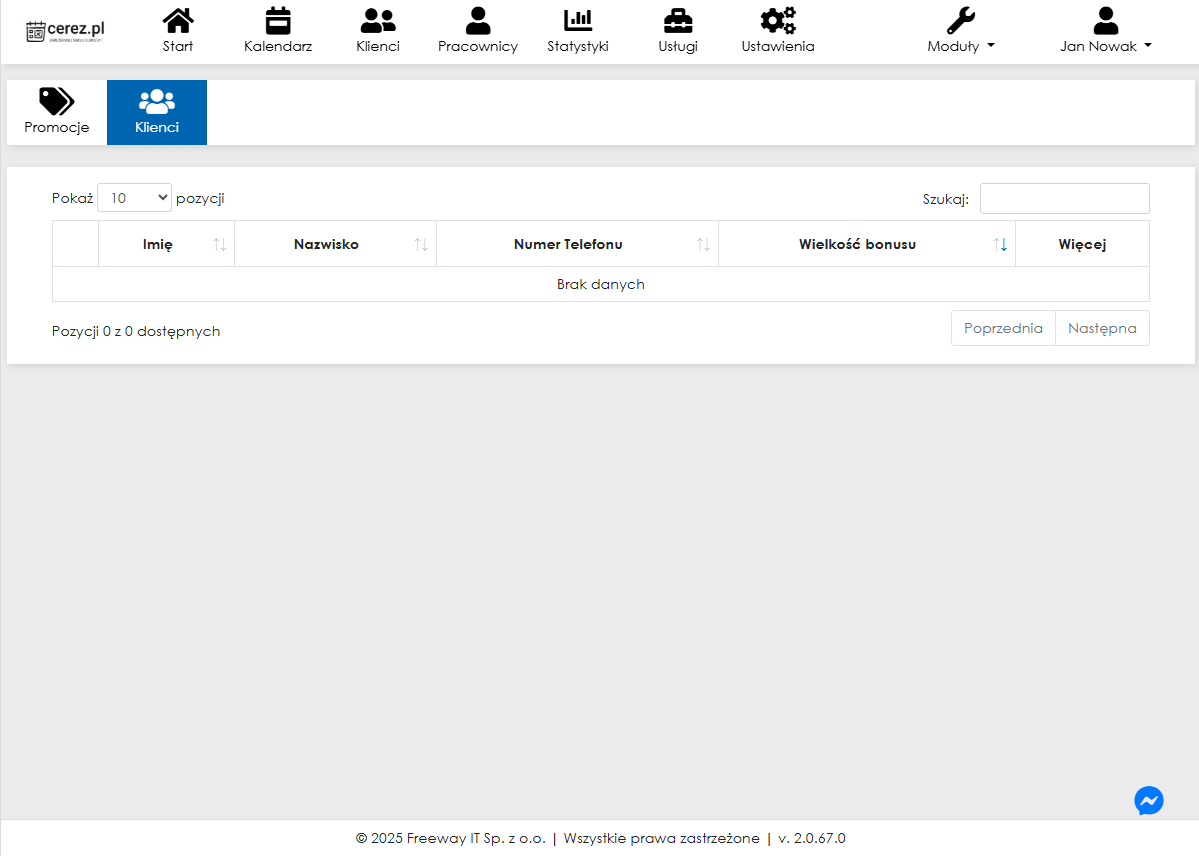This screenshot has height=856, width=1199.
Task: Focus the Szukaj search field
Action: pyautogui.click(x=1064, y=198)
